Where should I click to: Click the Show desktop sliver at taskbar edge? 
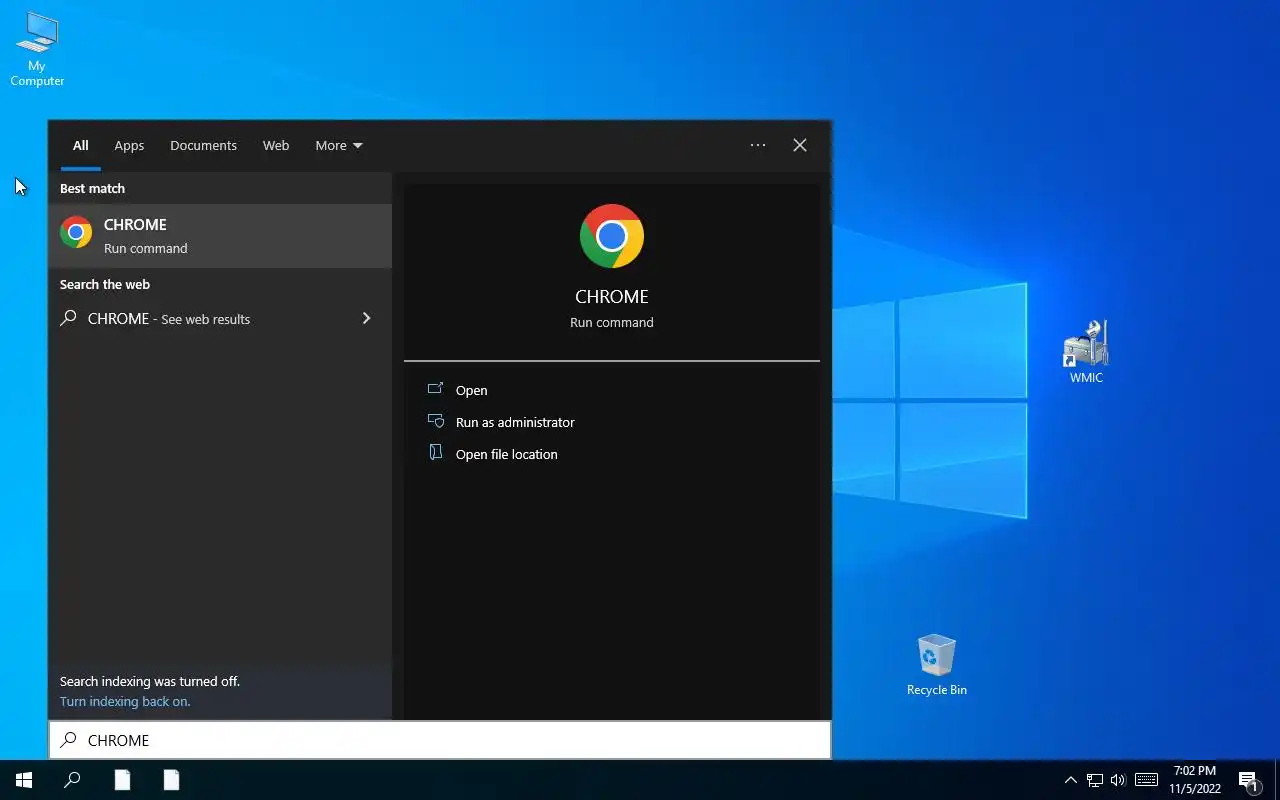click(1277, 780)
